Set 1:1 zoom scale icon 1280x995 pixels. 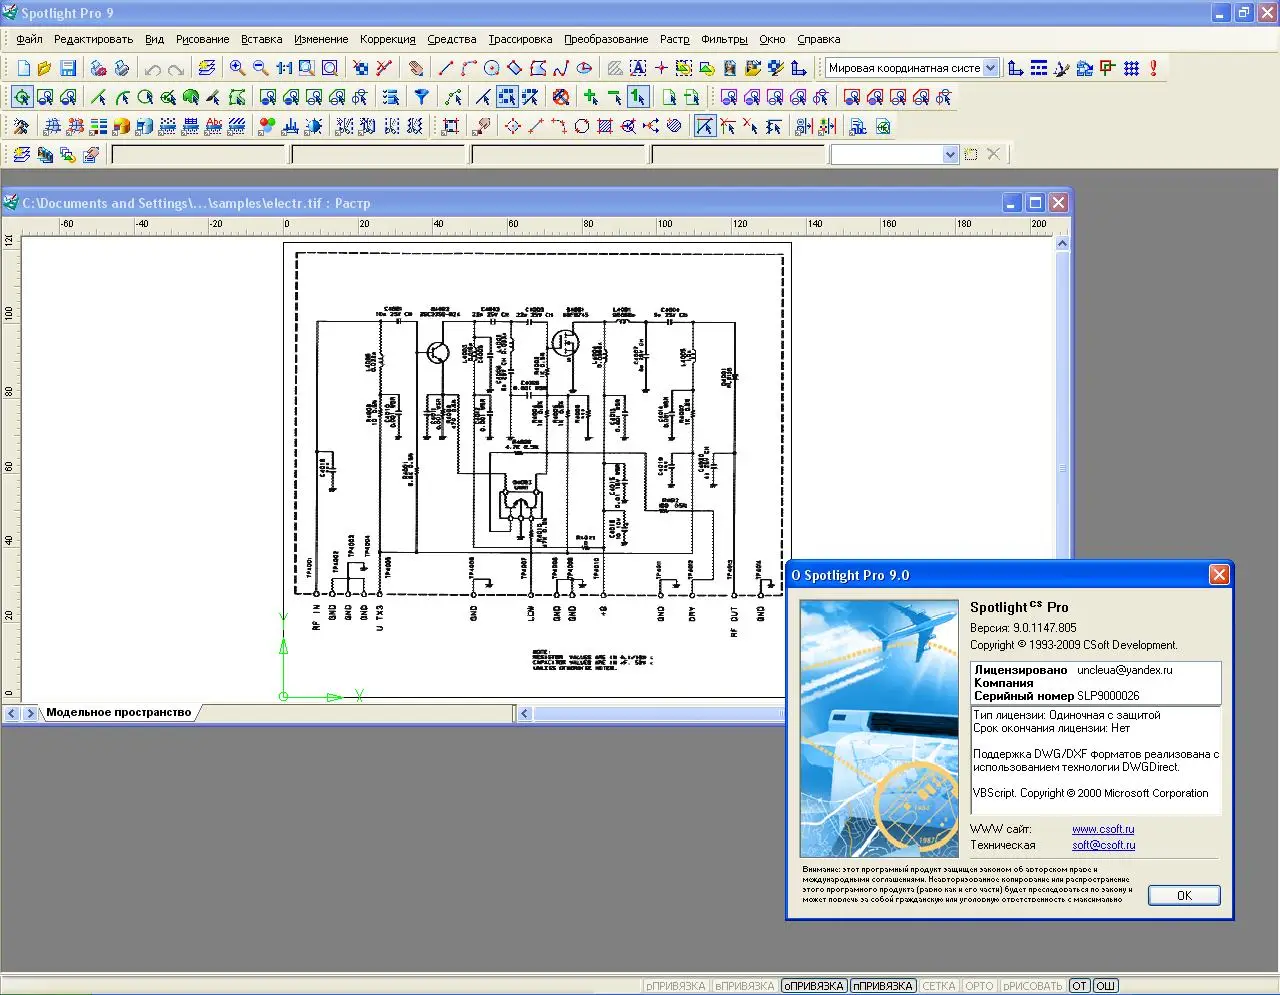pyautogui.click(x=284, y=68)
